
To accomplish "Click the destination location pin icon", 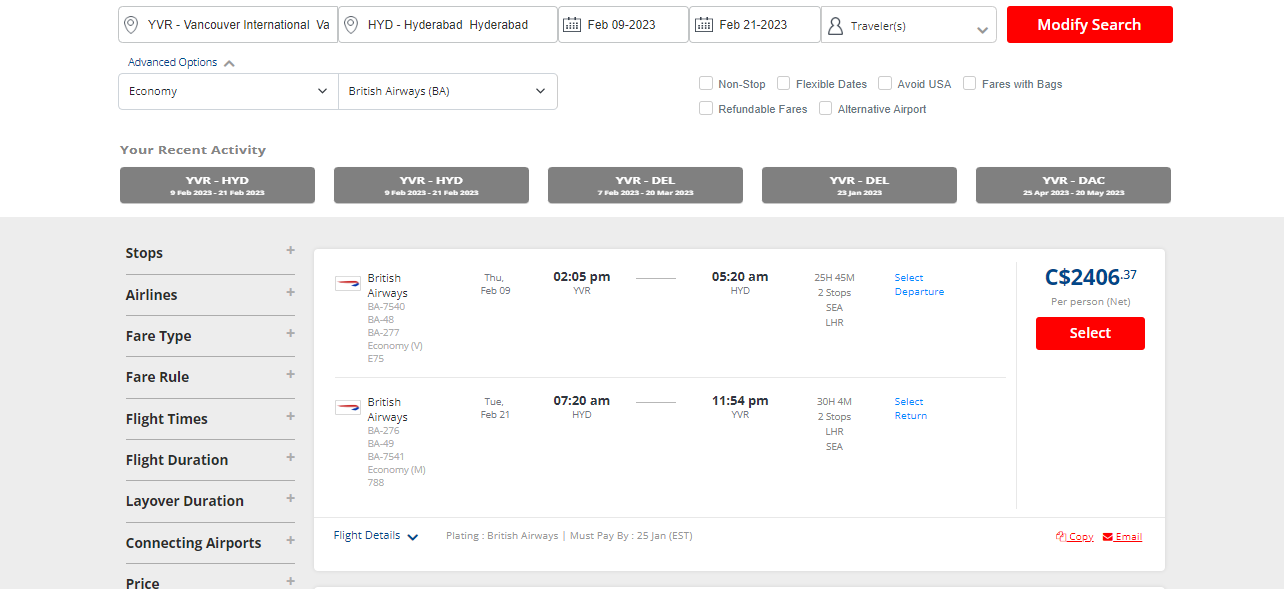I will pos(350,25).
